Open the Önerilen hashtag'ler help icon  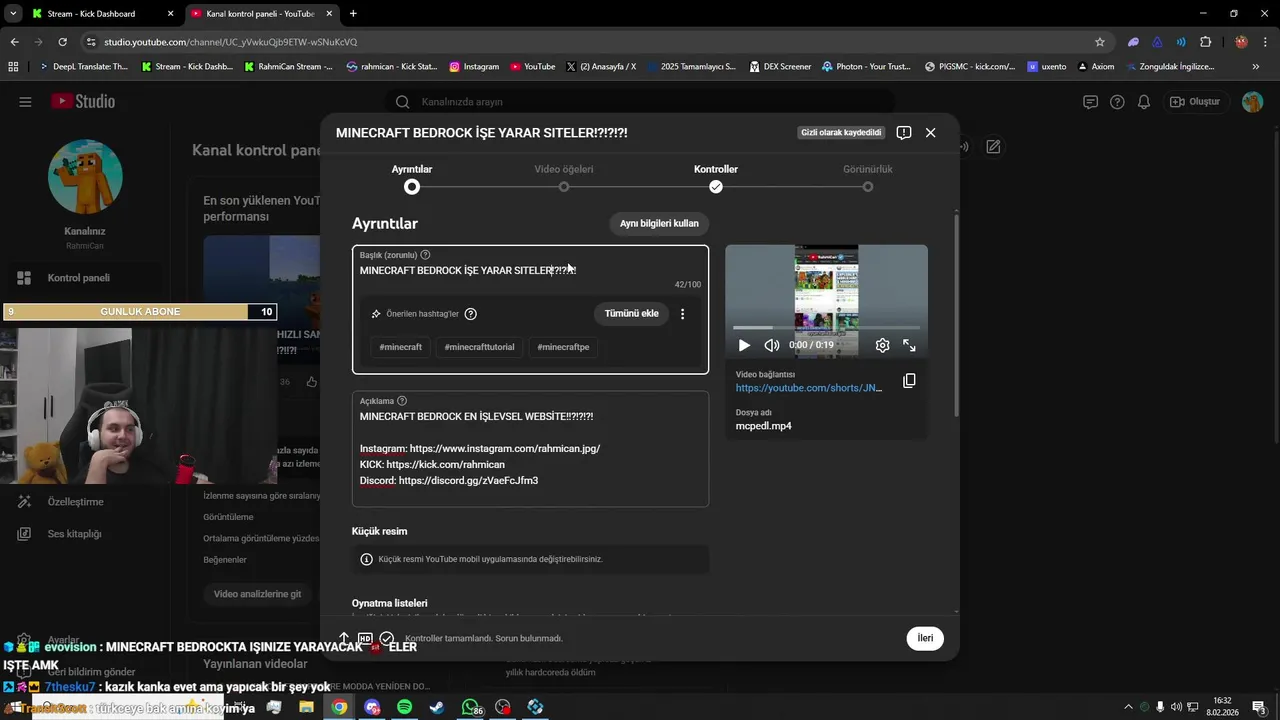point(471,314)
